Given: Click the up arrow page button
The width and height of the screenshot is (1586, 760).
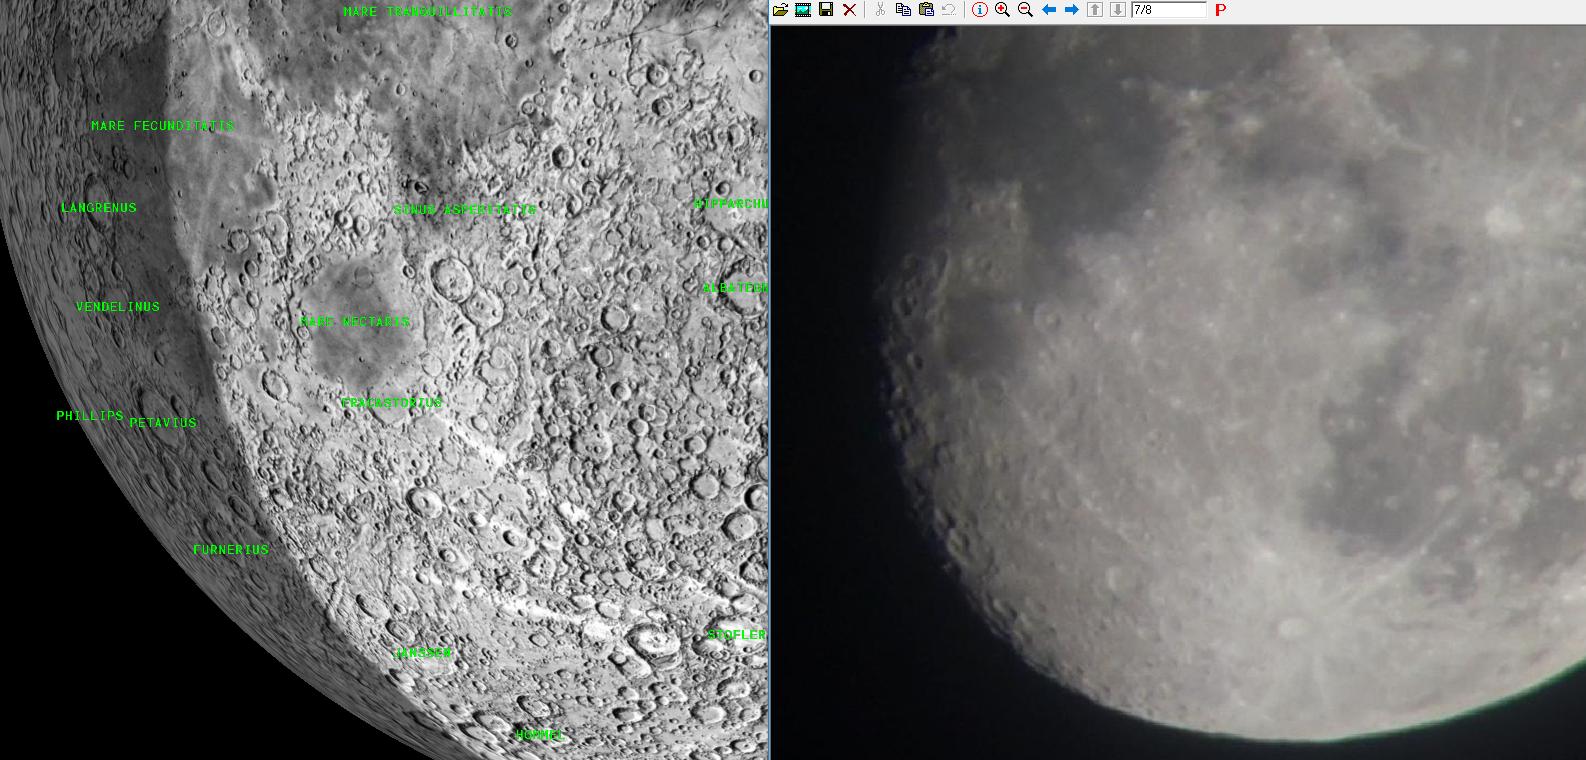Looking at the screenshot, I should click(1095, 10).
